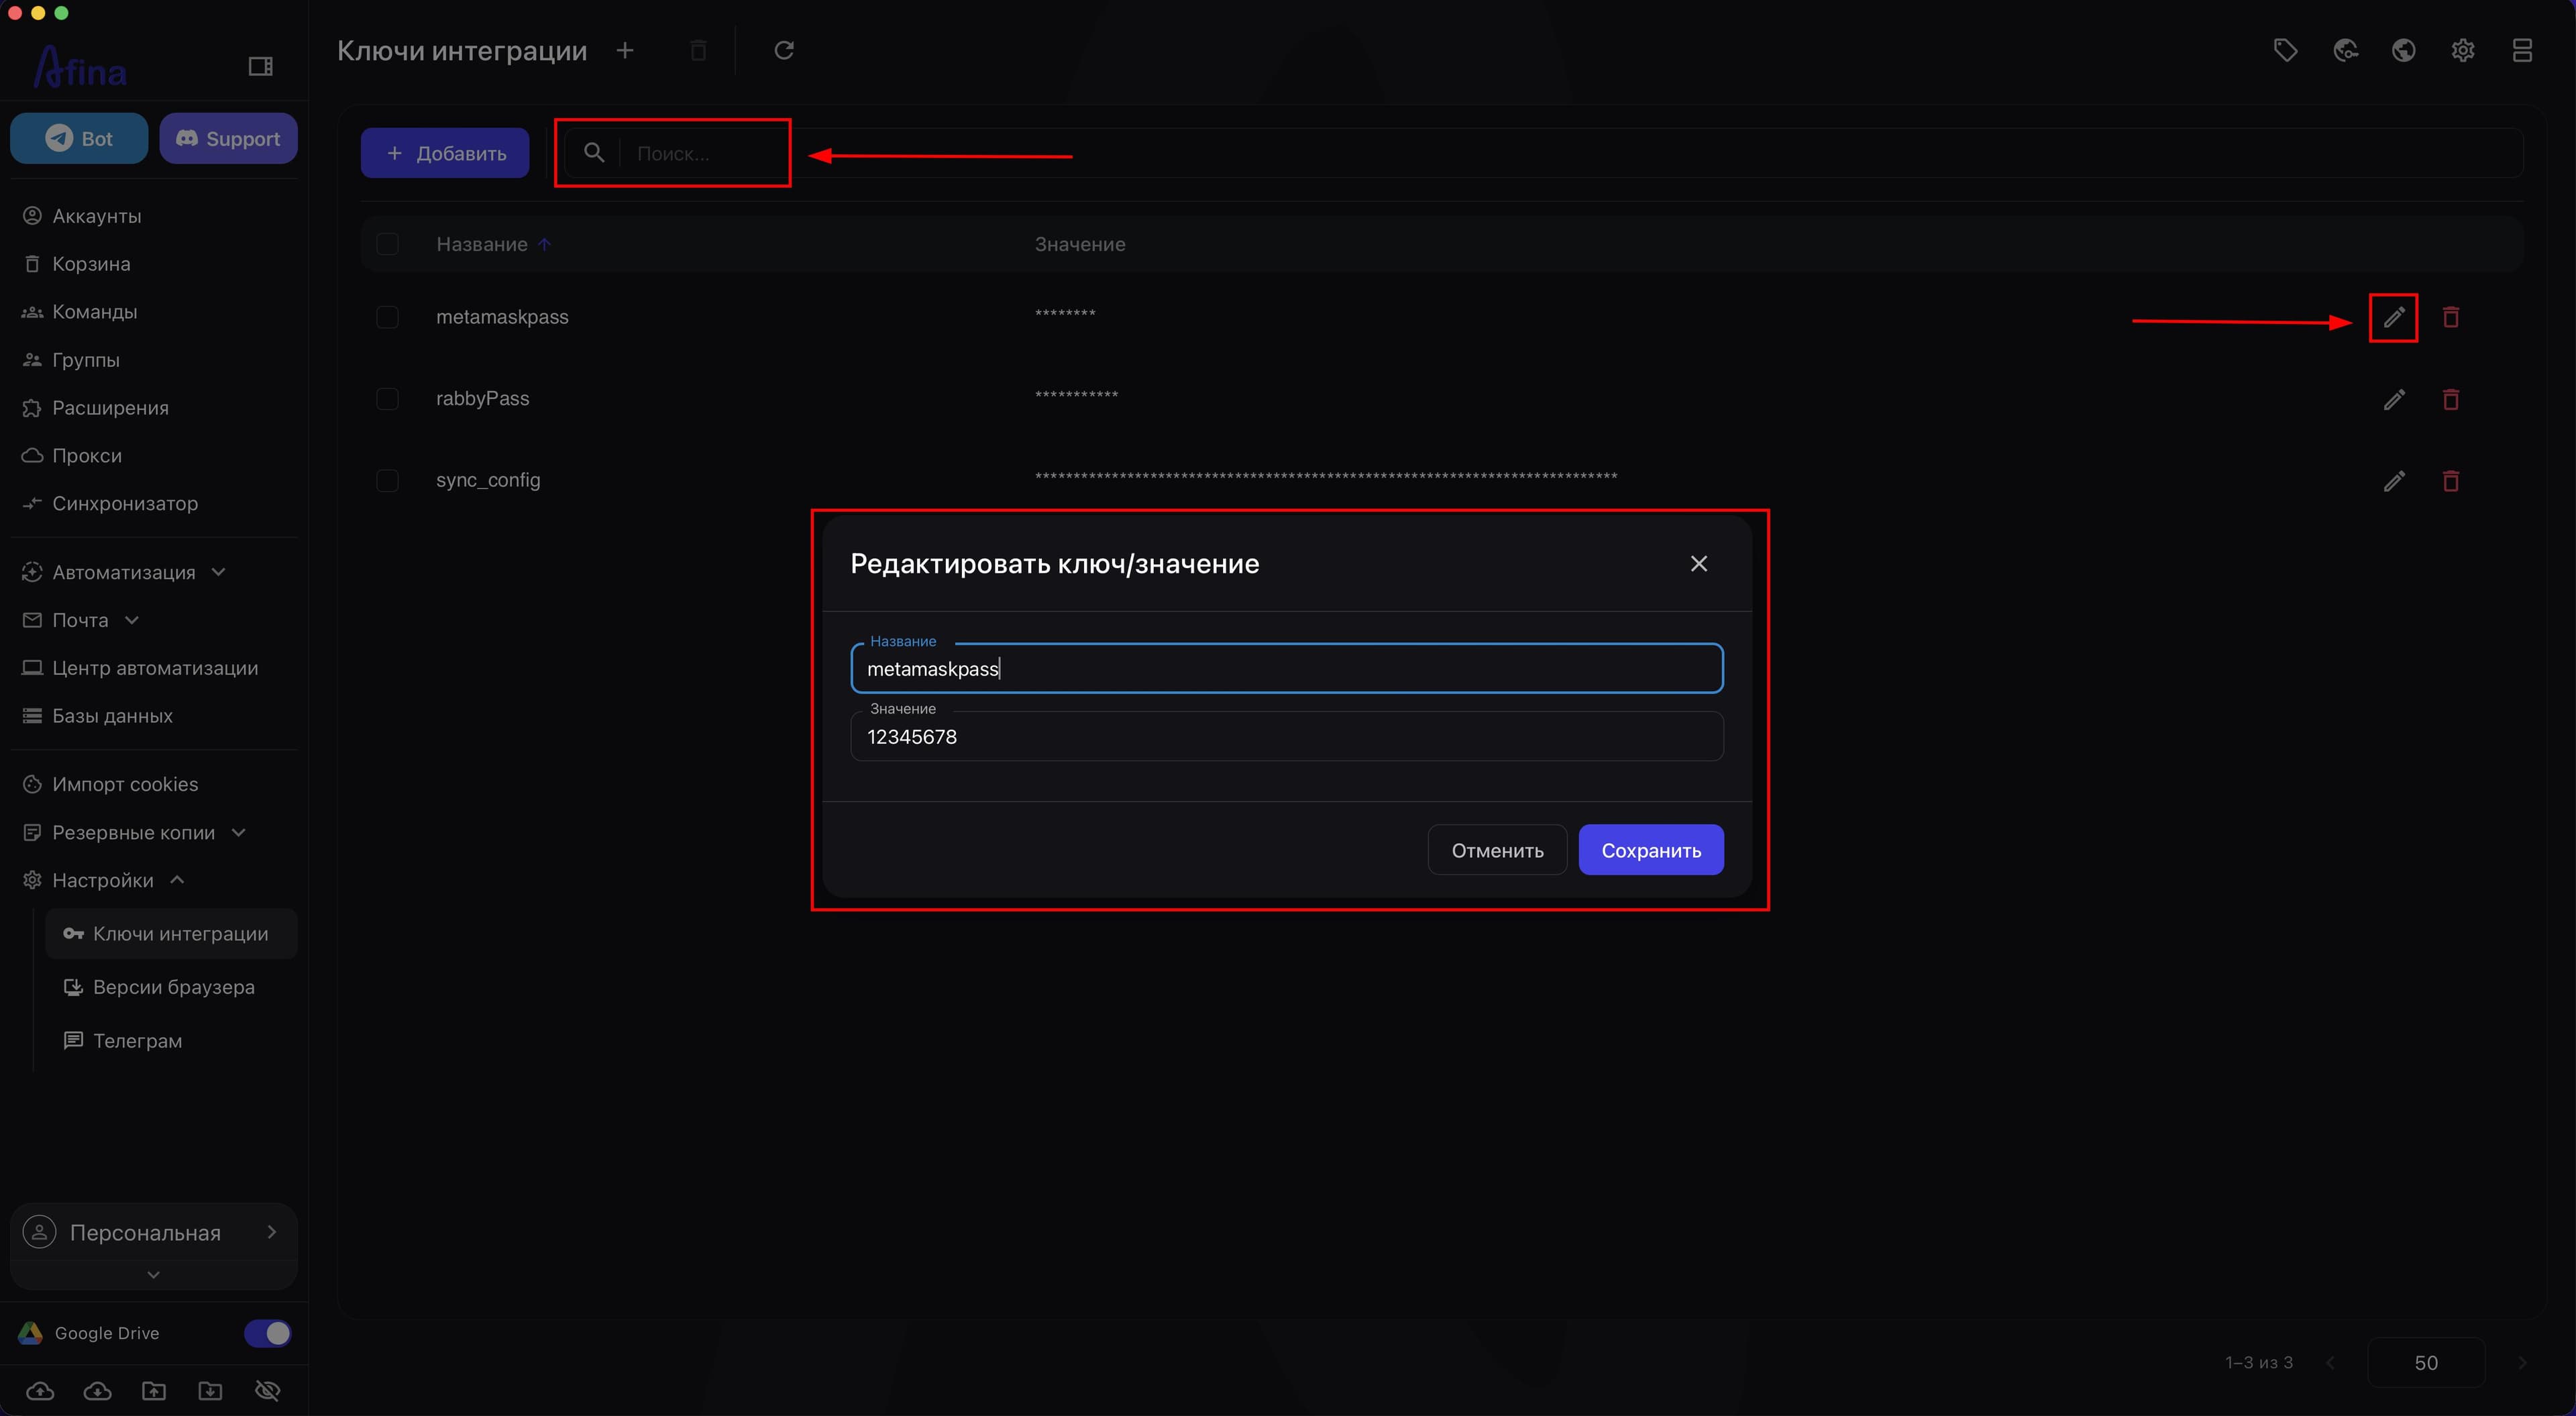Edit the metamaskpass key with the pencil icon
Image resolution: width=2576 pixels, height=1416 pixels.
[x=2394, y=318]
